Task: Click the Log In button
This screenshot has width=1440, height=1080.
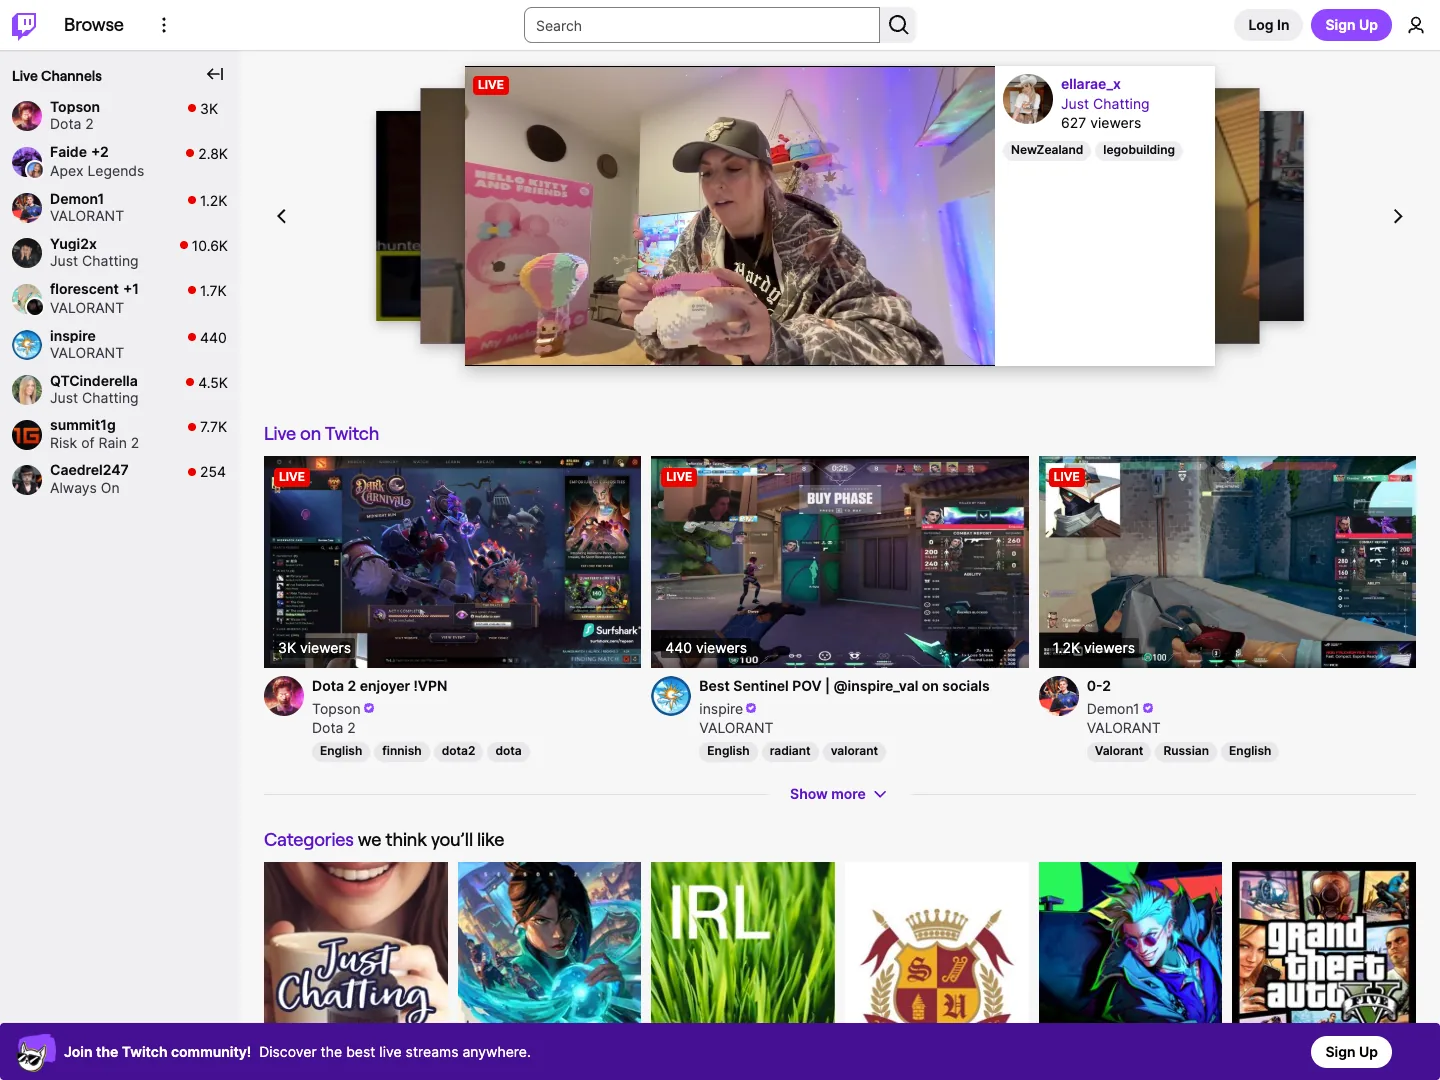Action: [x=1268, y=25]
